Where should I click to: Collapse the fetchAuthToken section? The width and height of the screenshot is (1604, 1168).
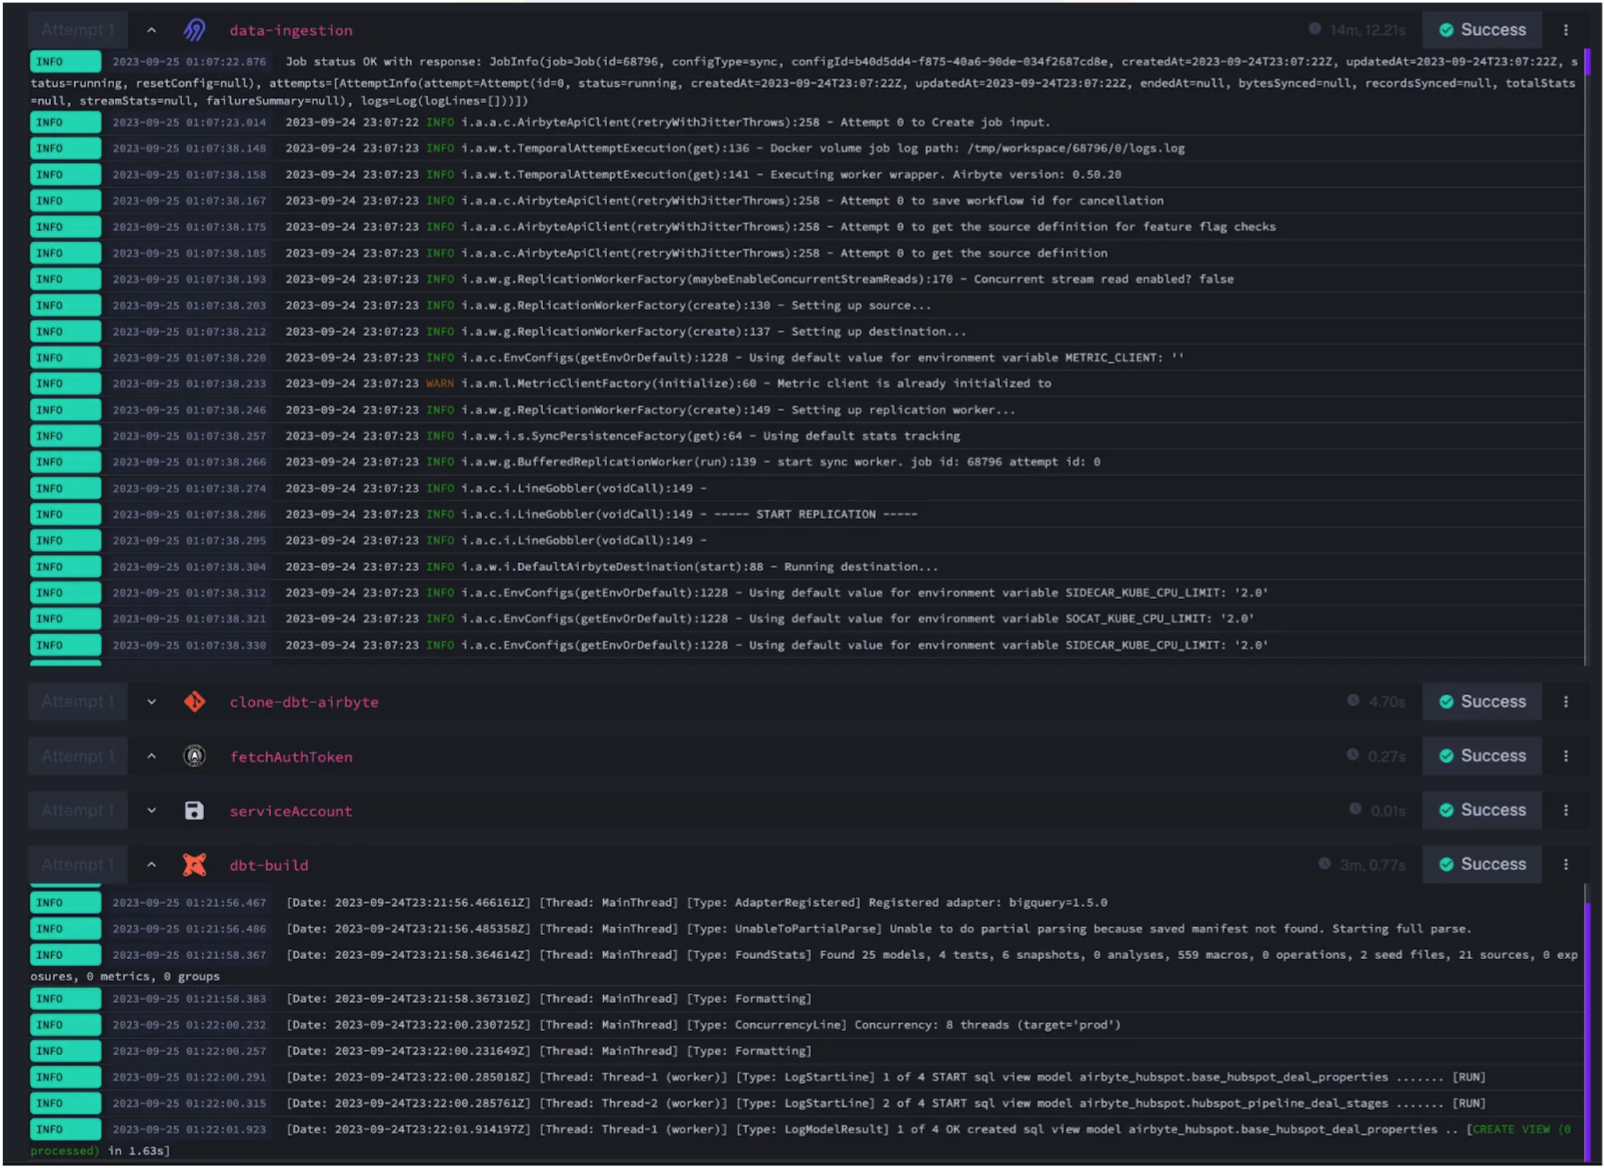(x=151, y=756)
